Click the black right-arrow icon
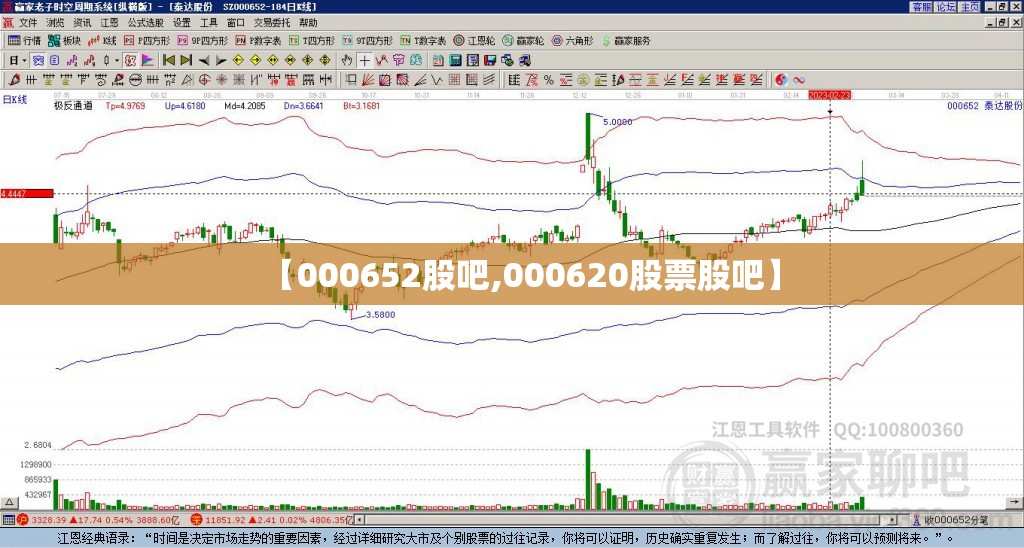The width and height of the screenshot is (1024, 548). 221,61
